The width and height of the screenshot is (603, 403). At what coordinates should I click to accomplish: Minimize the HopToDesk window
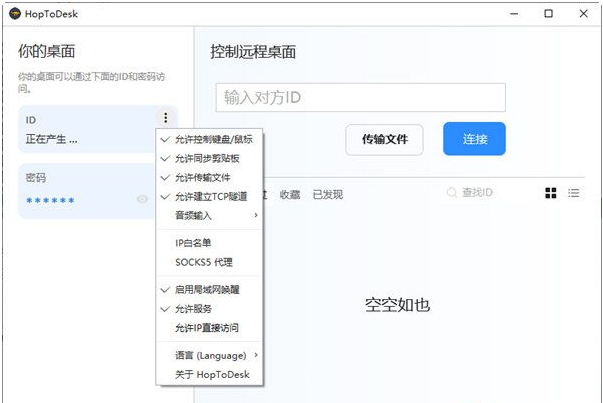(514, 14)
